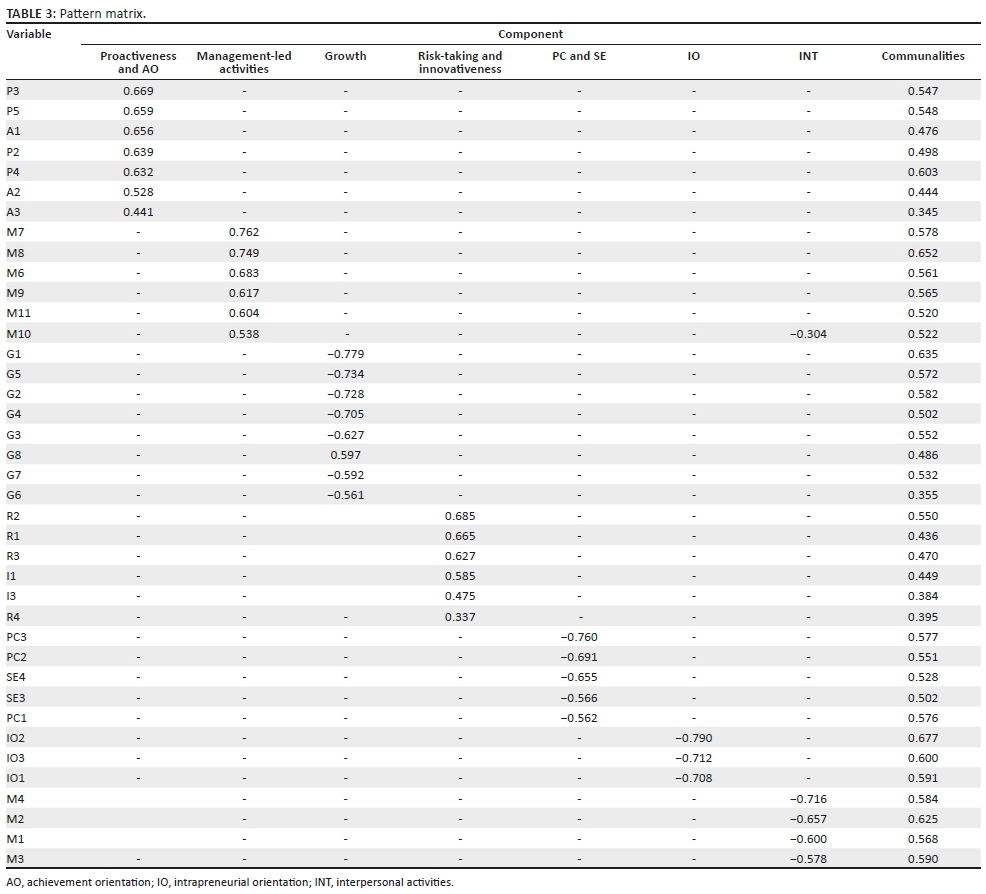Select the 0.597 loading in row G8
Screen dimensions: 986x894
click(x=345, y=455)
